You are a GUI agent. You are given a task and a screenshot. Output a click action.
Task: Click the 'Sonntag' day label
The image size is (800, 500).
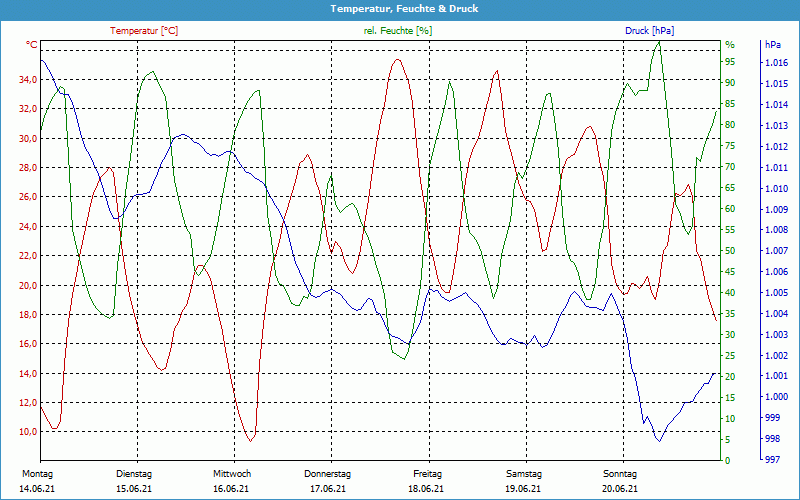(x=620, y=474)
